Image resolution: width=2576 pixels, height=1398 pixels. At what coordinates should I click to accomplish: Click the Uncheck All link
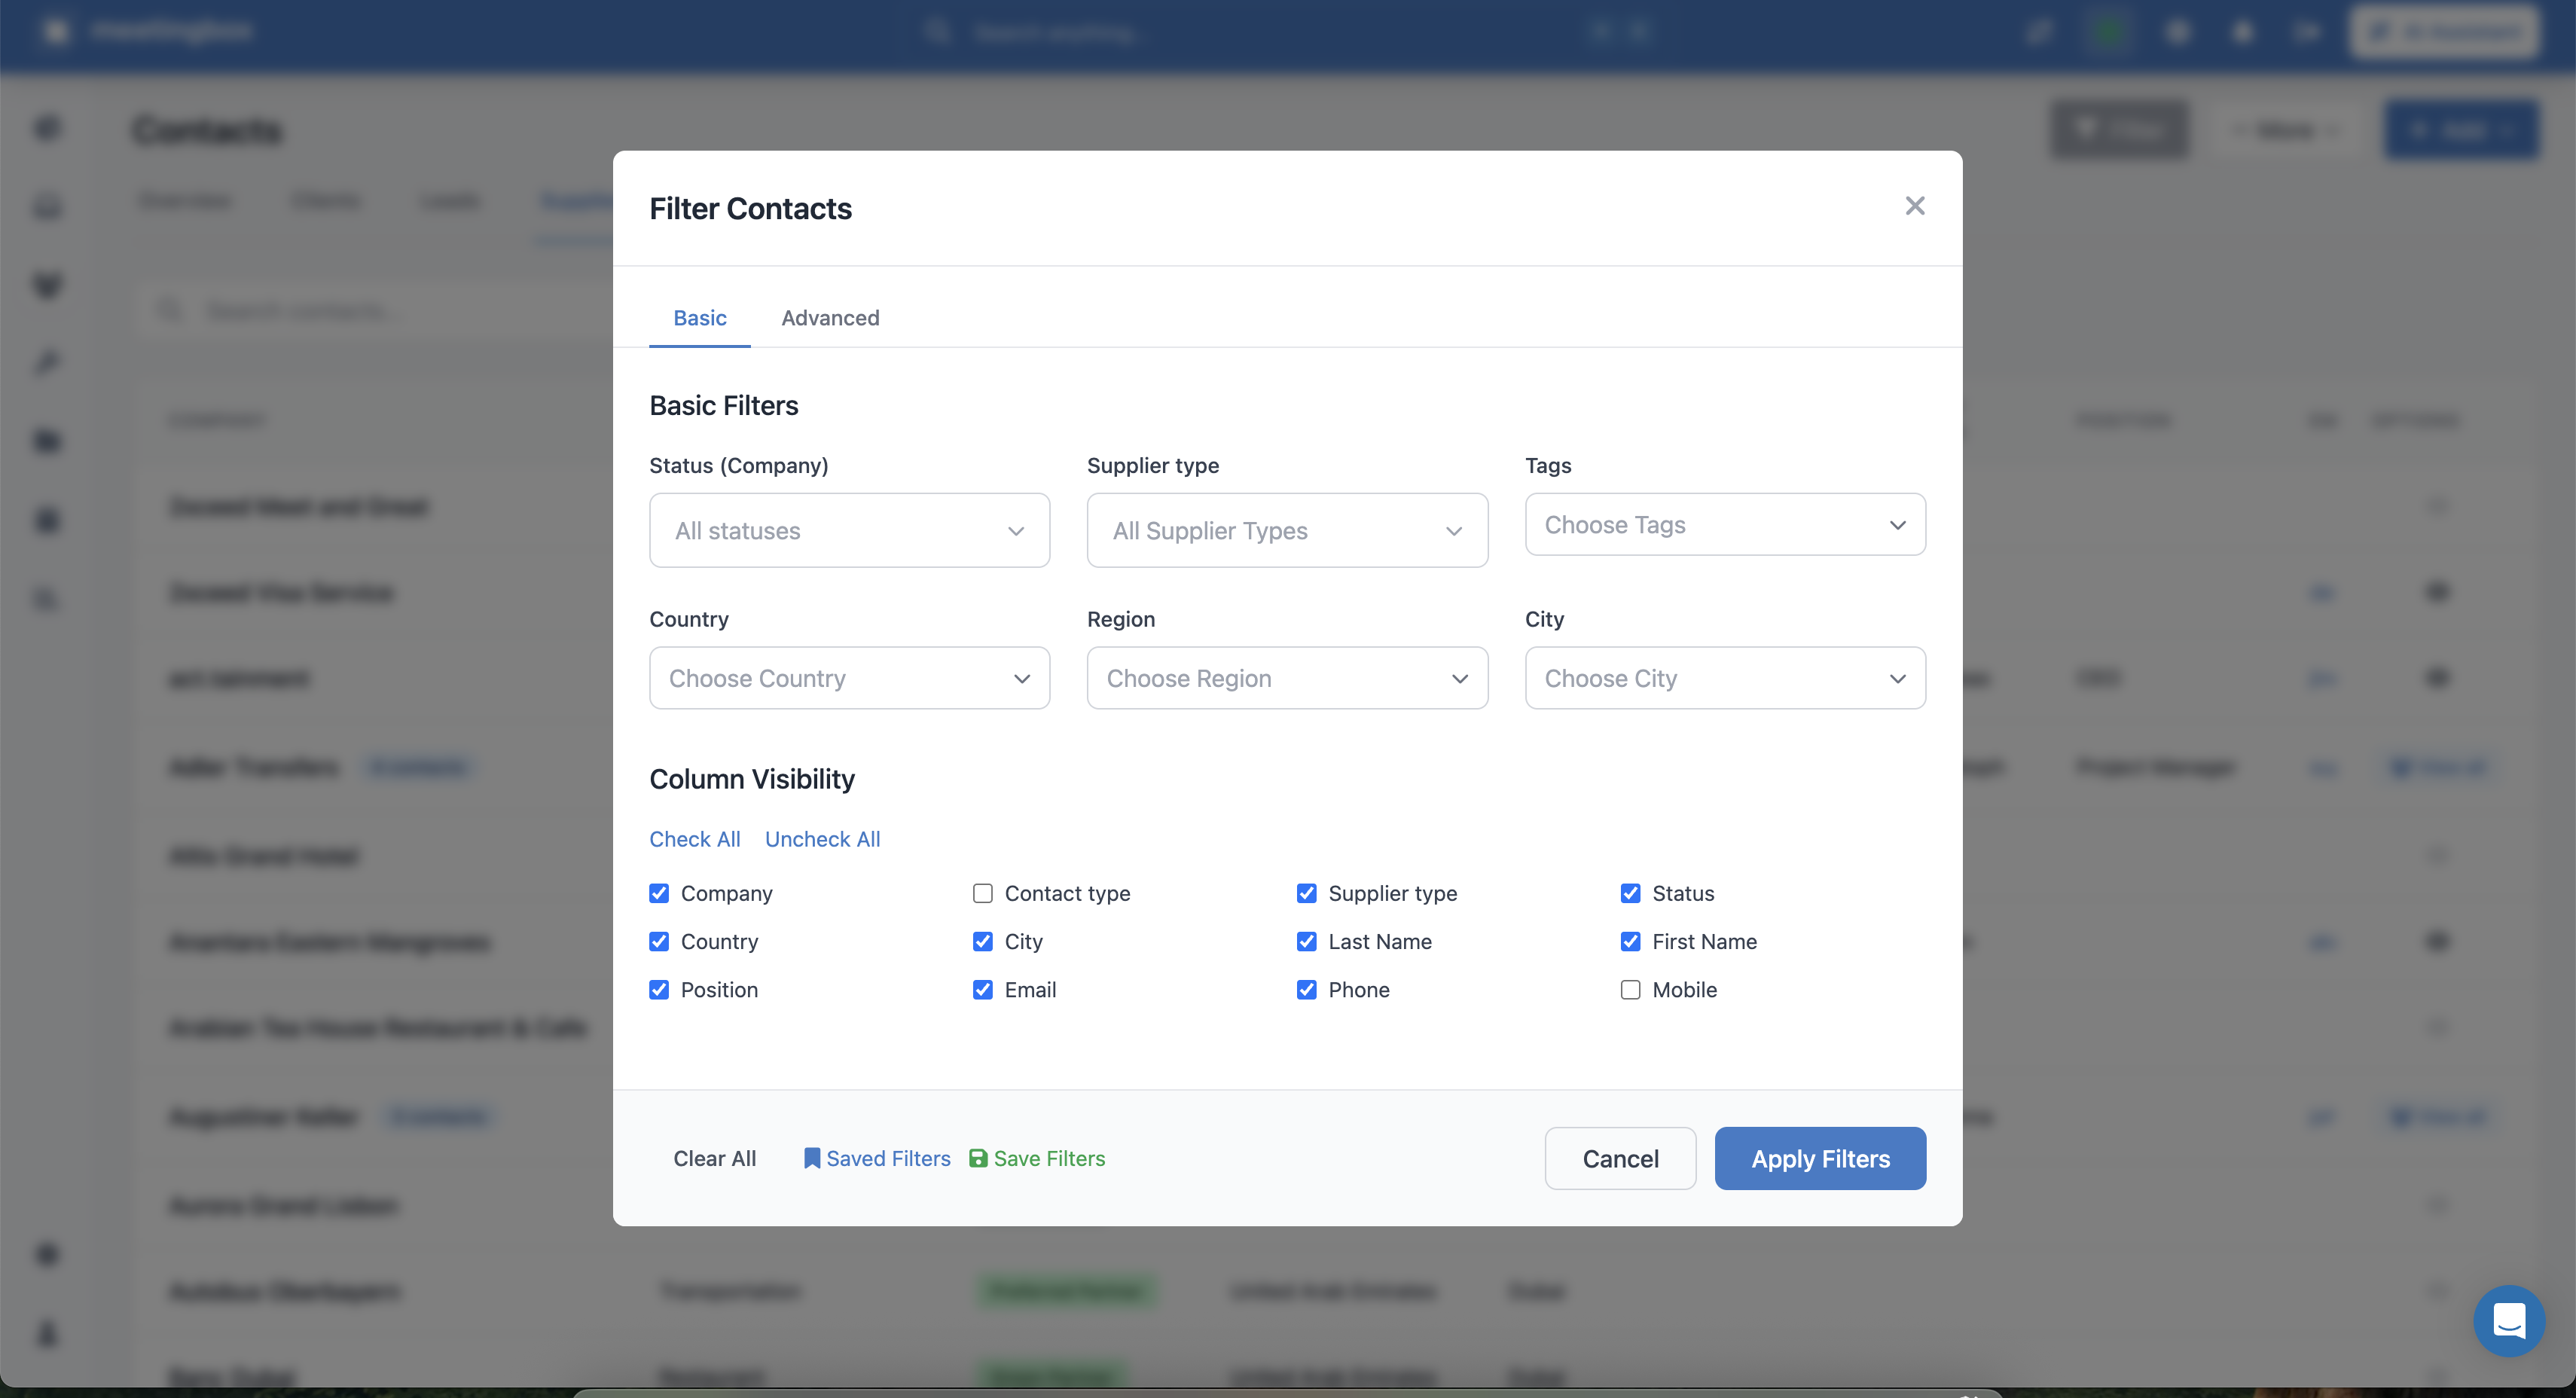822,839
